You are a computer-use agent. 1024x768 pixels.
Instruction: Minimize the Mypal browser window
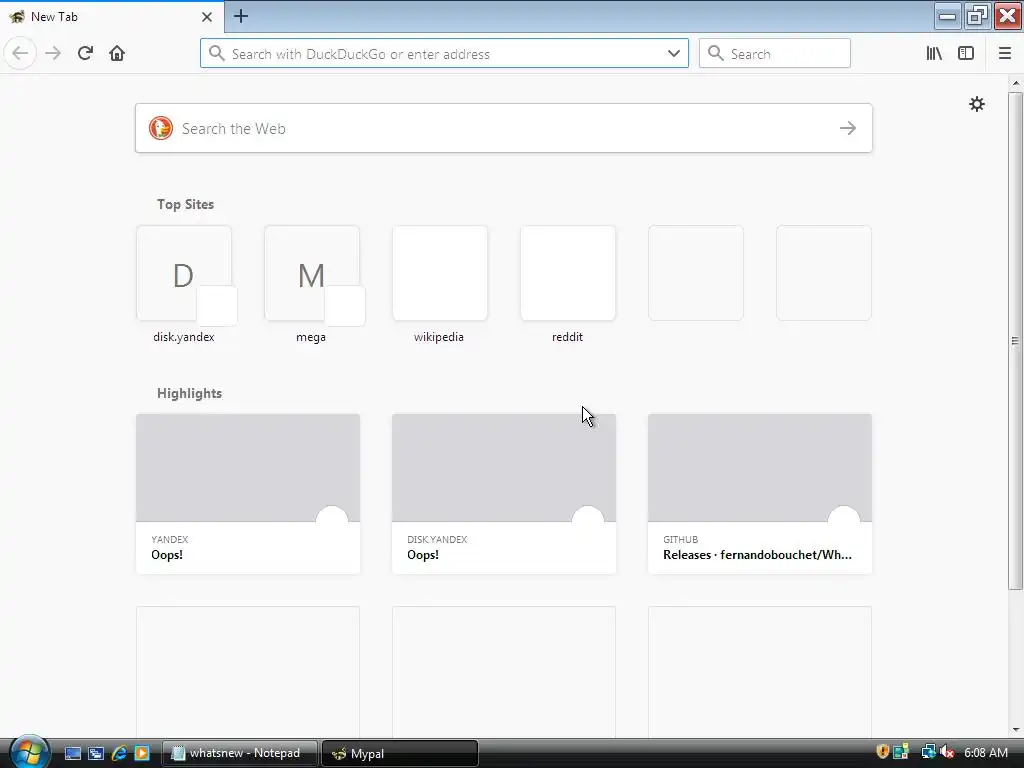point(947,16)
